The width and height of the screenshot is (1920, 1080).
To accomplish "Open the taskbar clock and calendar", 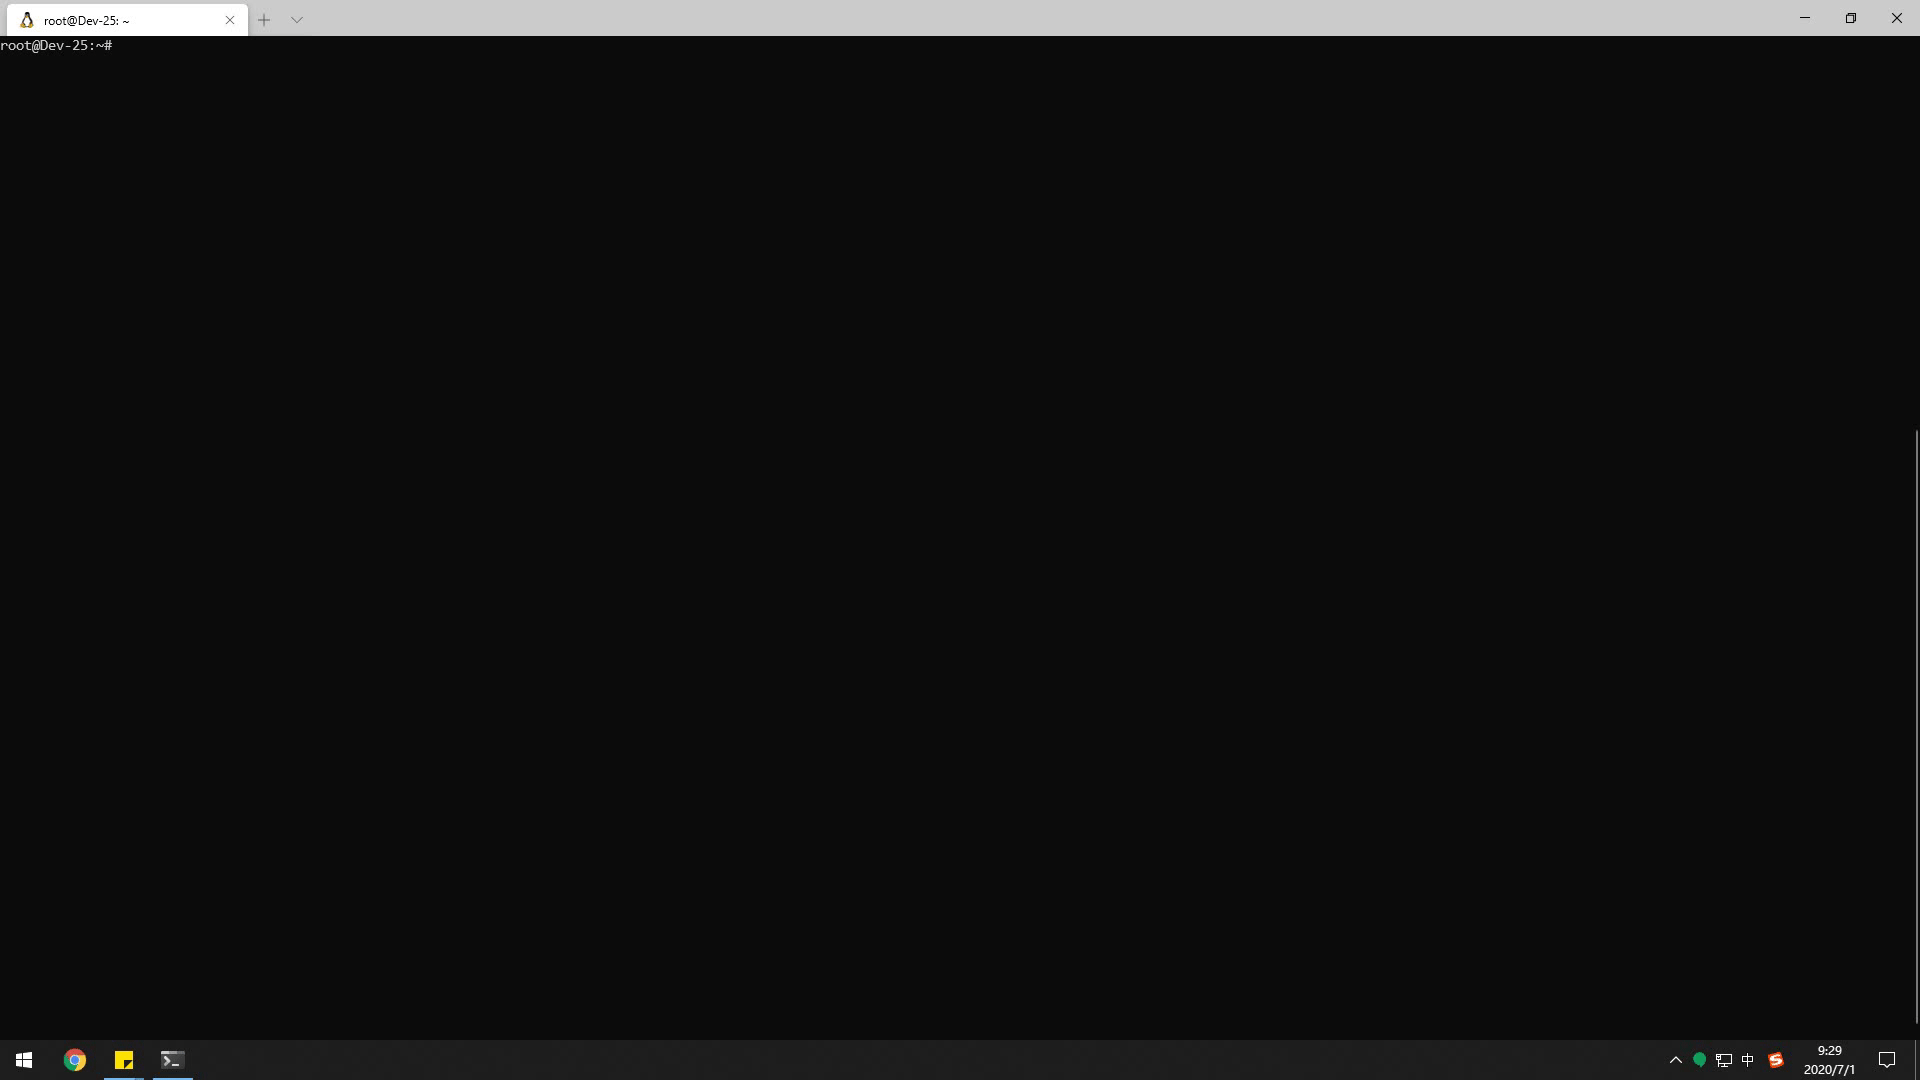I will (1829, 1060).
